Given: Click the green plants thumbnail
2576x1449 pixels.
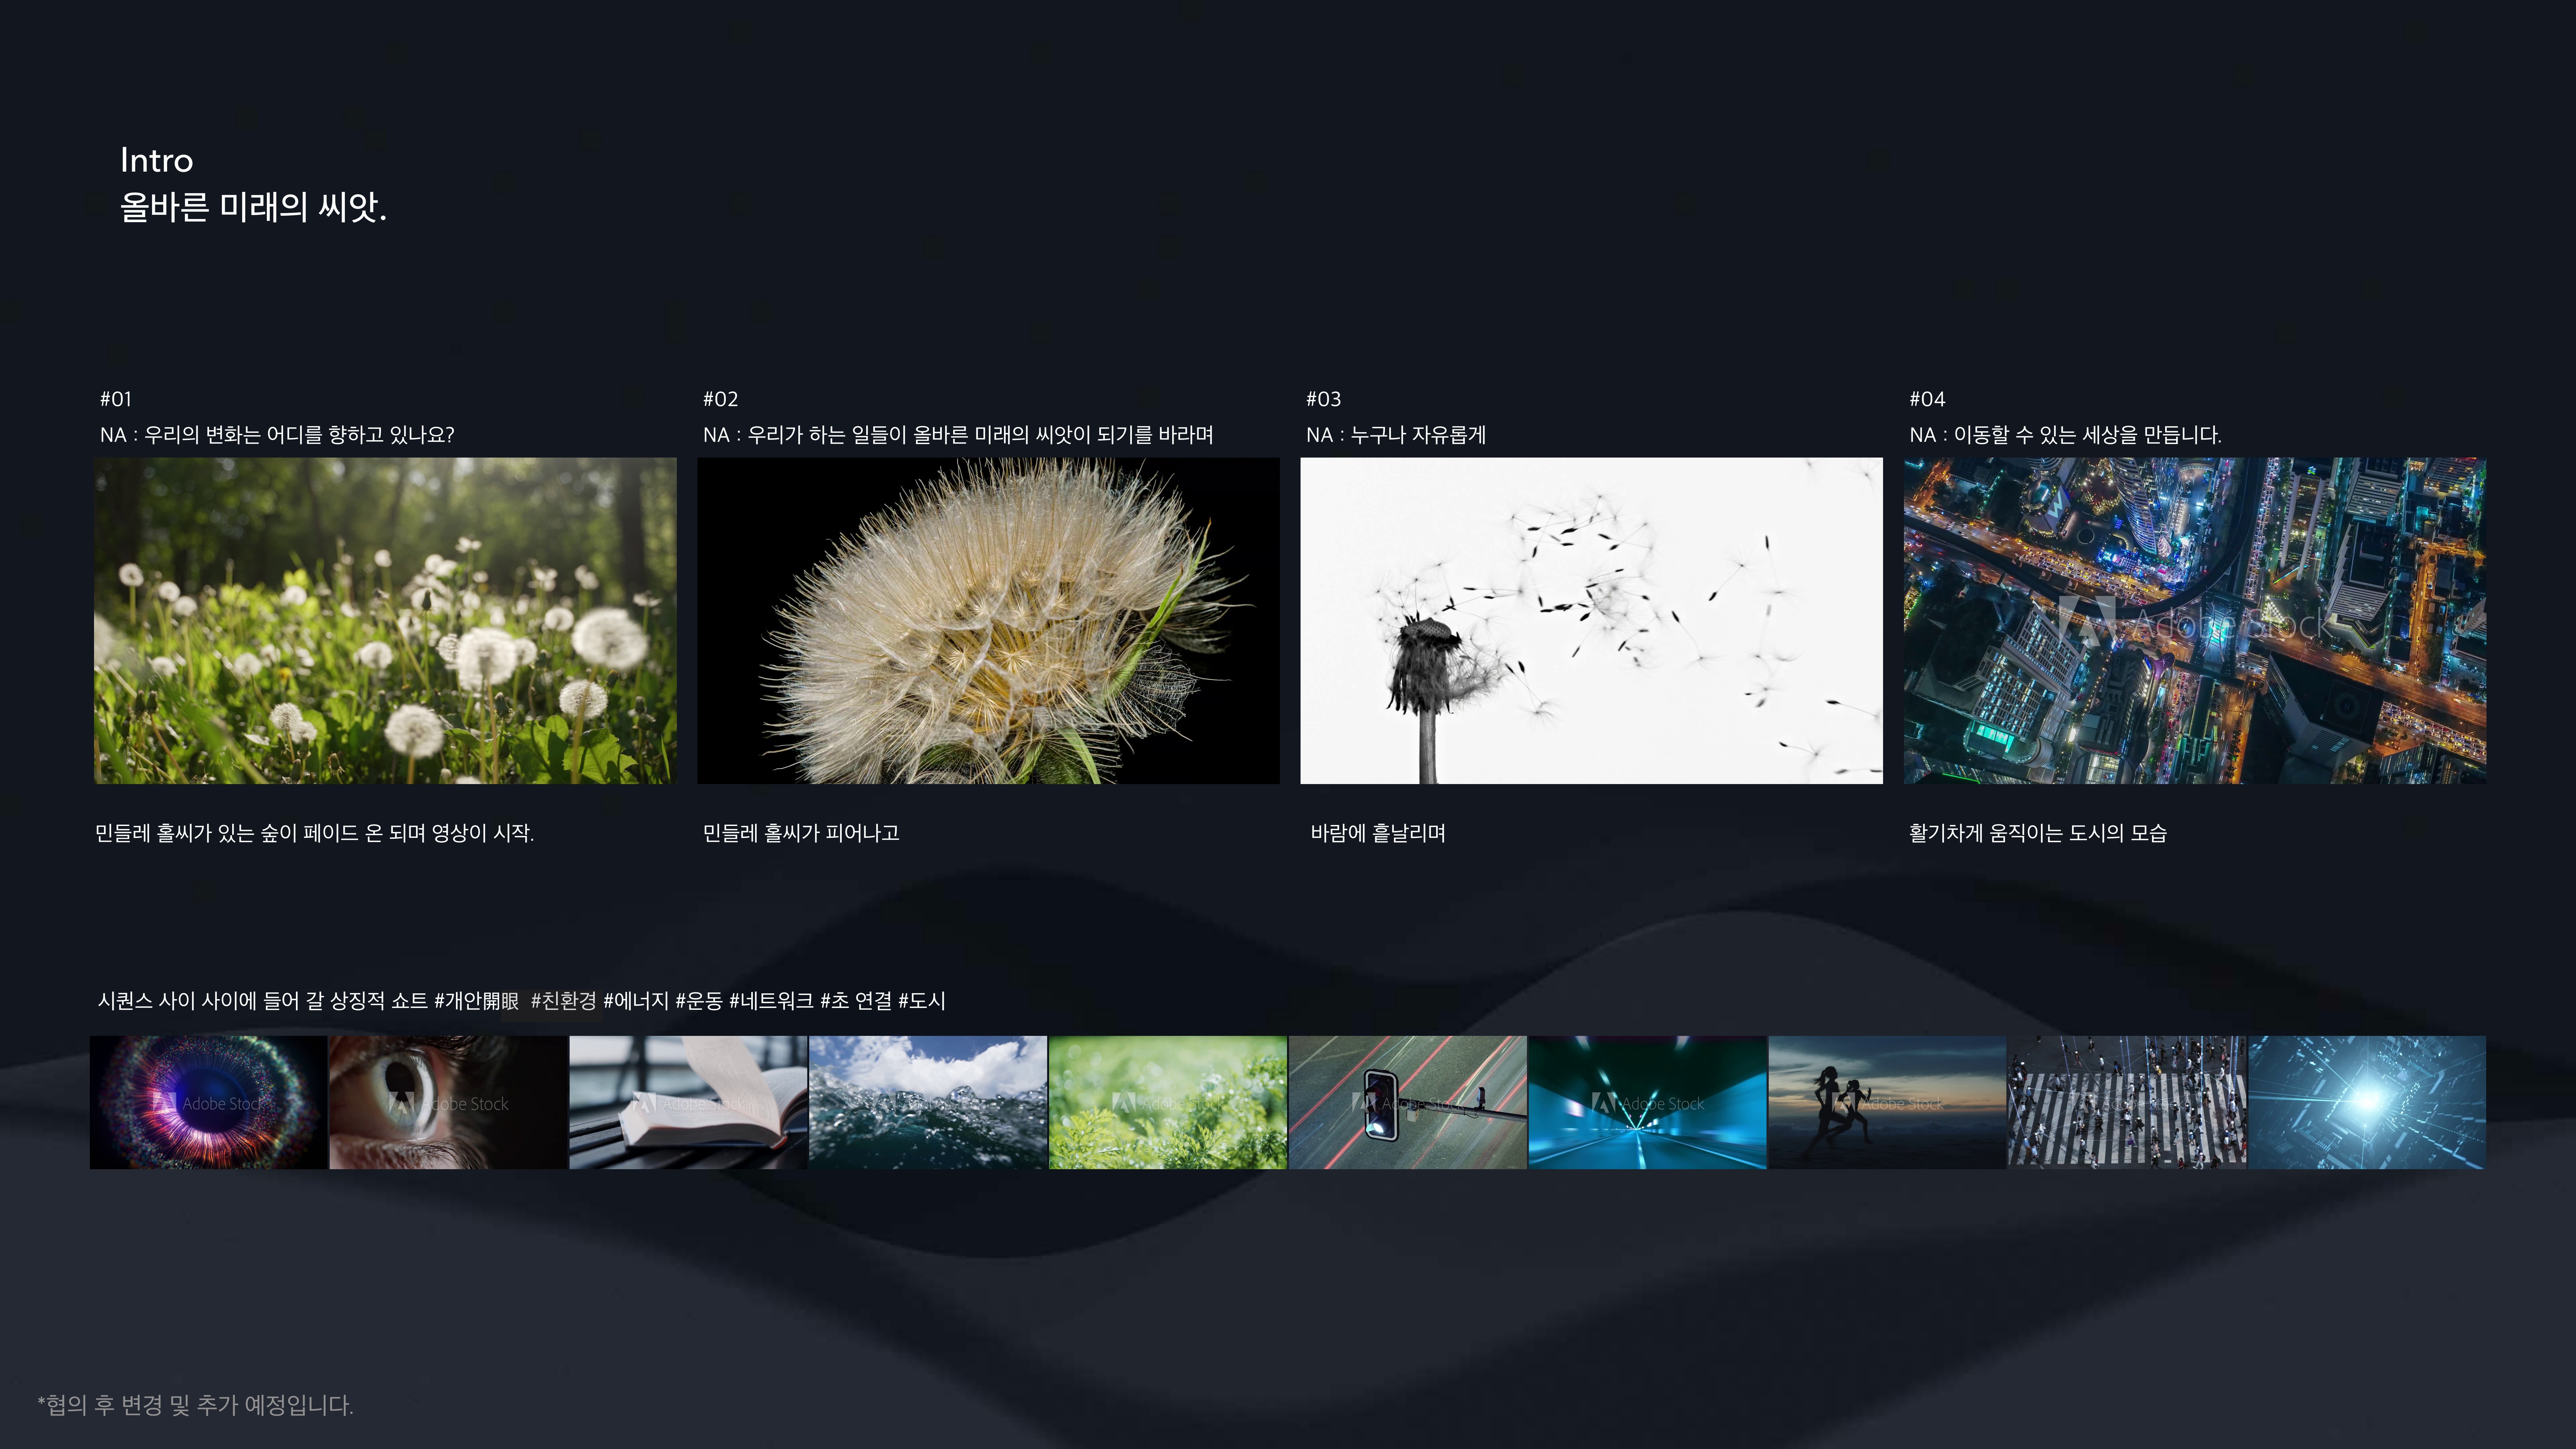Looking at the screenshot, I should tap(1168, 1102).
